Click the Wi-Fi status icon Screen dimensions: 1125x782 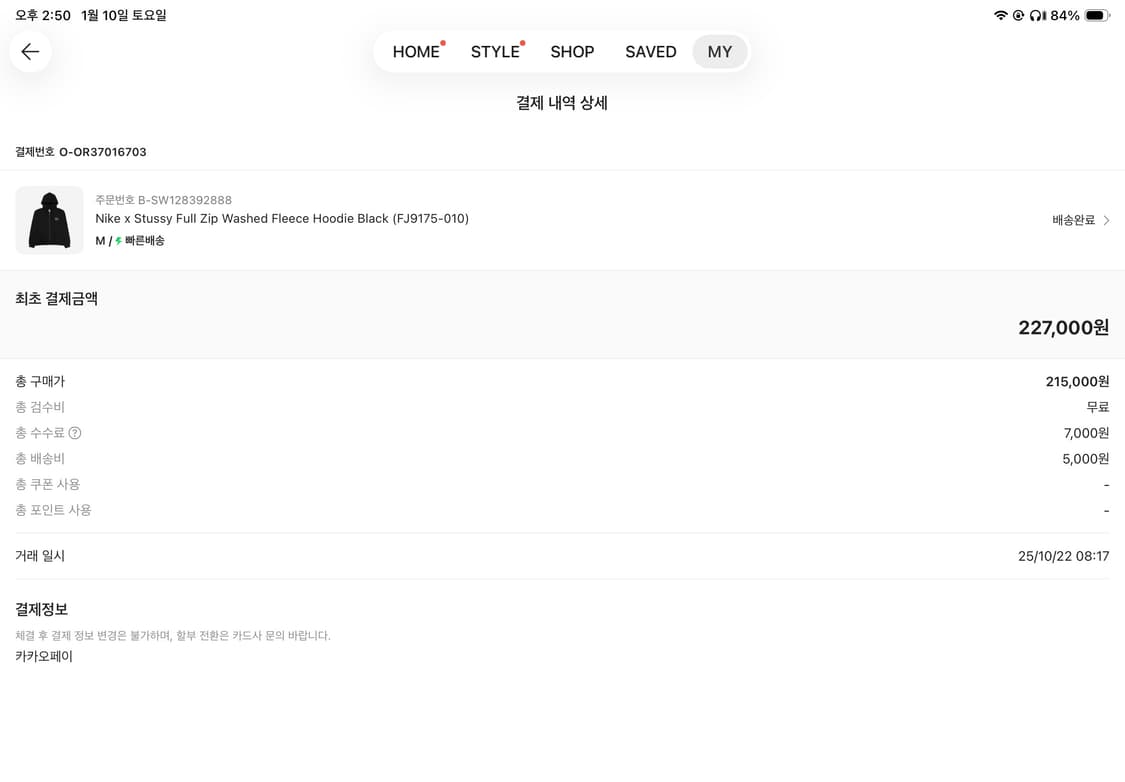(x=1000, y=15)
